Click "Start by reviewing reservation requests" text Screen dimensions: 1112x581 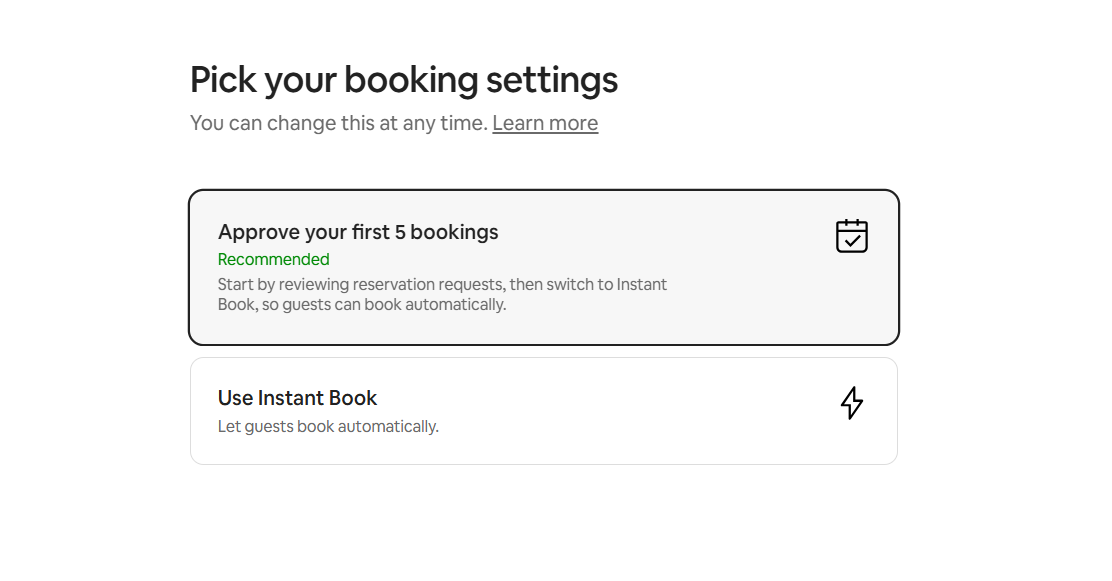(x=360, y=284)
